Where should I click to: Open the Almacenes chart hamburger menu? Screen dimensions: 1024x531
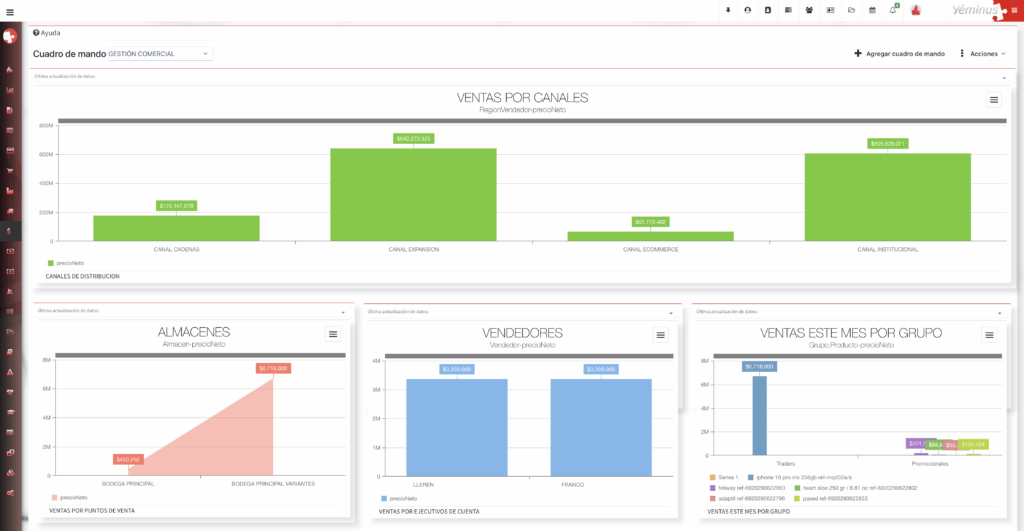333,334
